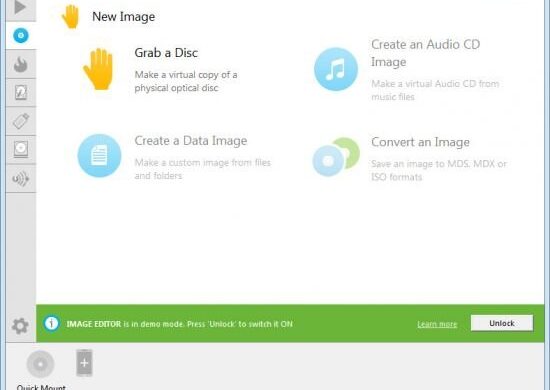Screen dimensions: 550x390
Task: Click 'Make a virtual copy of a physical optical disc'
Action: [186, 81]
